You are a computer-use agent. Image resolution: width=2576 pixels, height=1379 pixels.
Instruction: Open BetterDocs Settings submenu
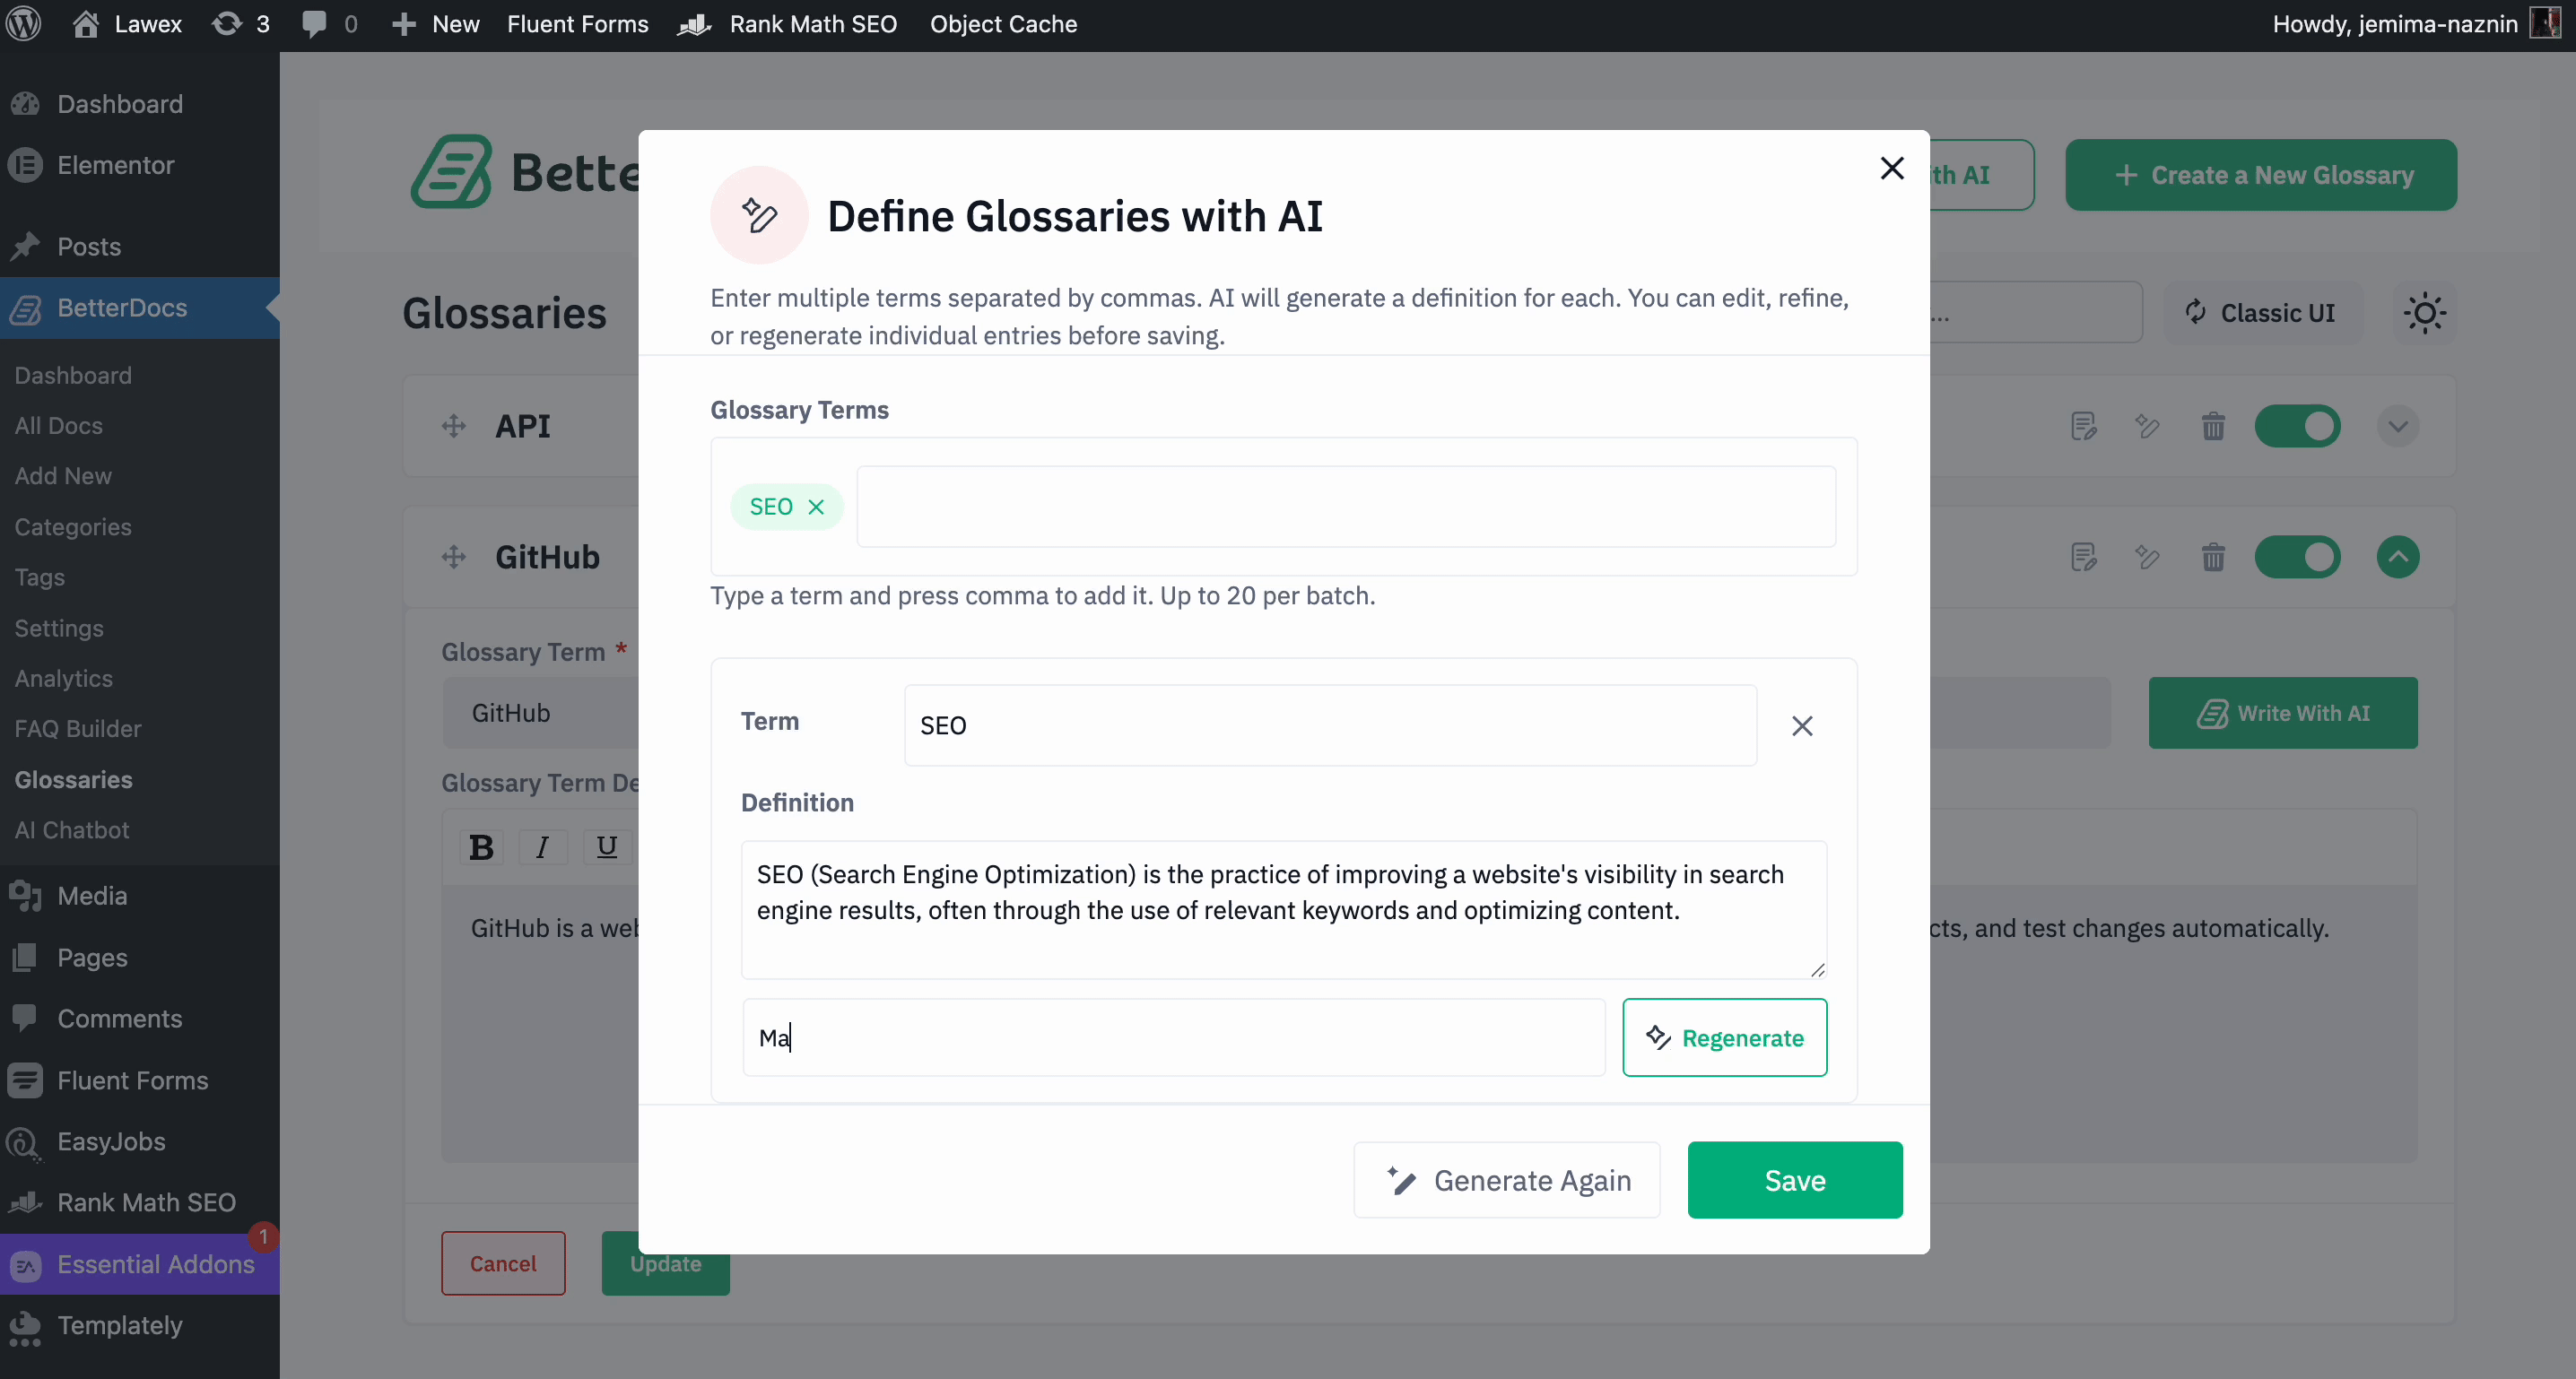[x=59, y=628]
